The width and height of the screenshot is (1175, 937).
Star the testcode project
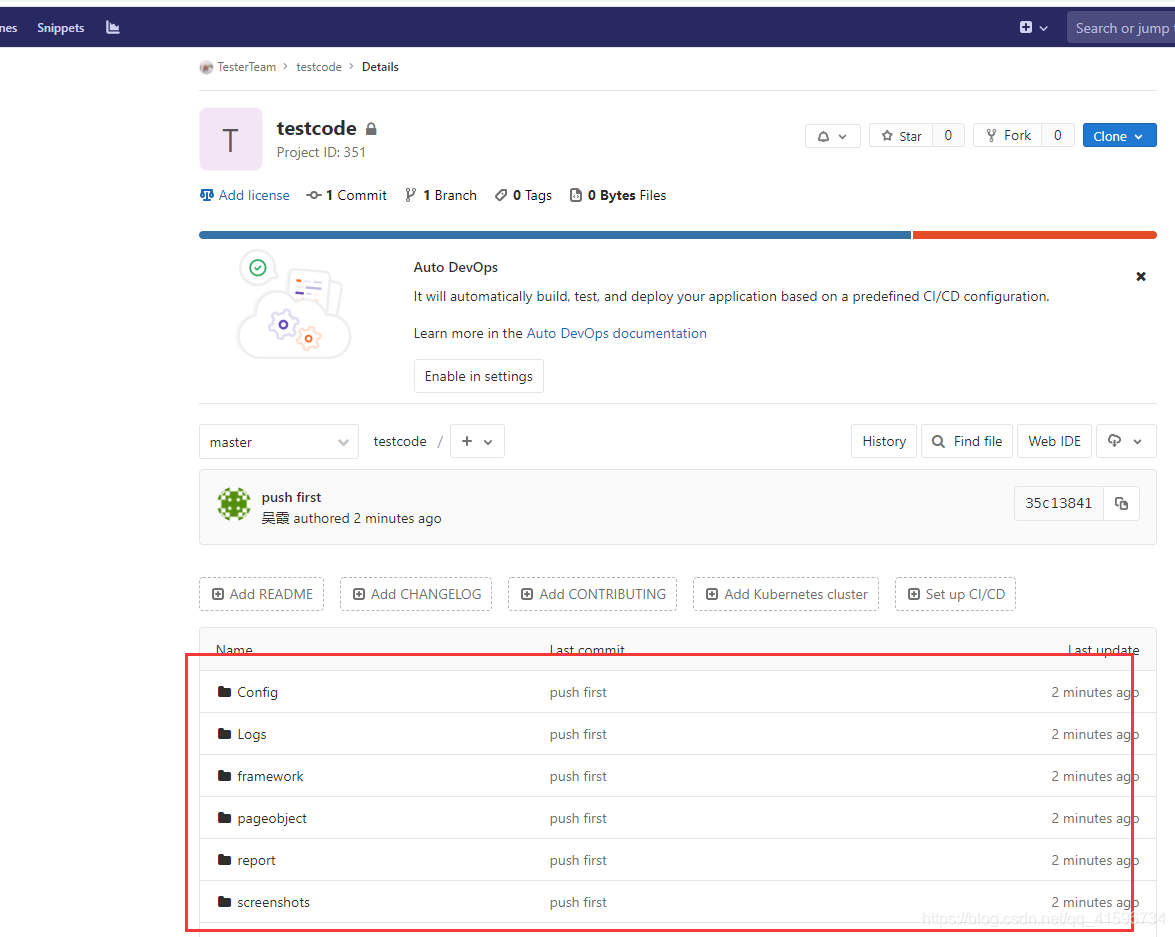(x=901, y=136)
